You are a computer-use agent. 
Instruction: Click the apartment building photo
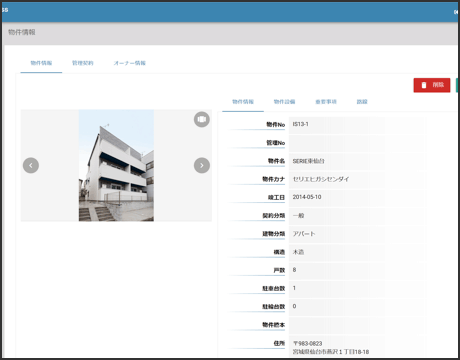pos(116,165)
